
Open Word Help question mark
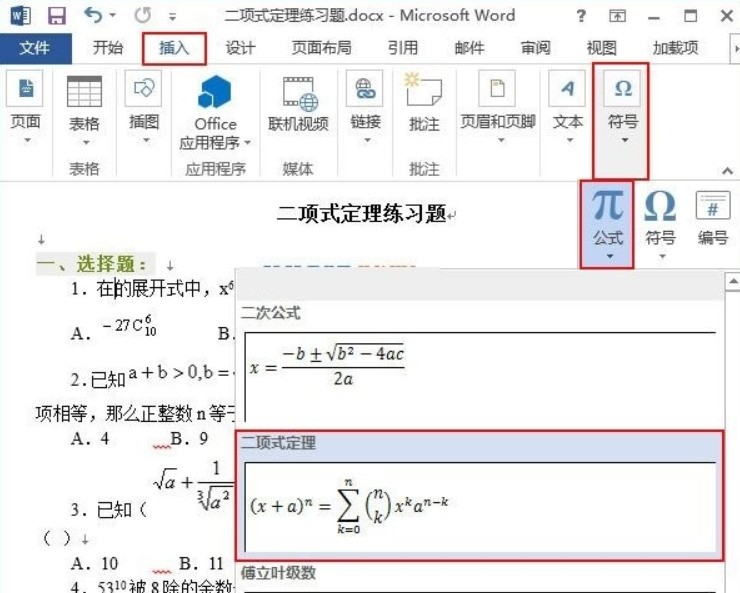[581, 17]
